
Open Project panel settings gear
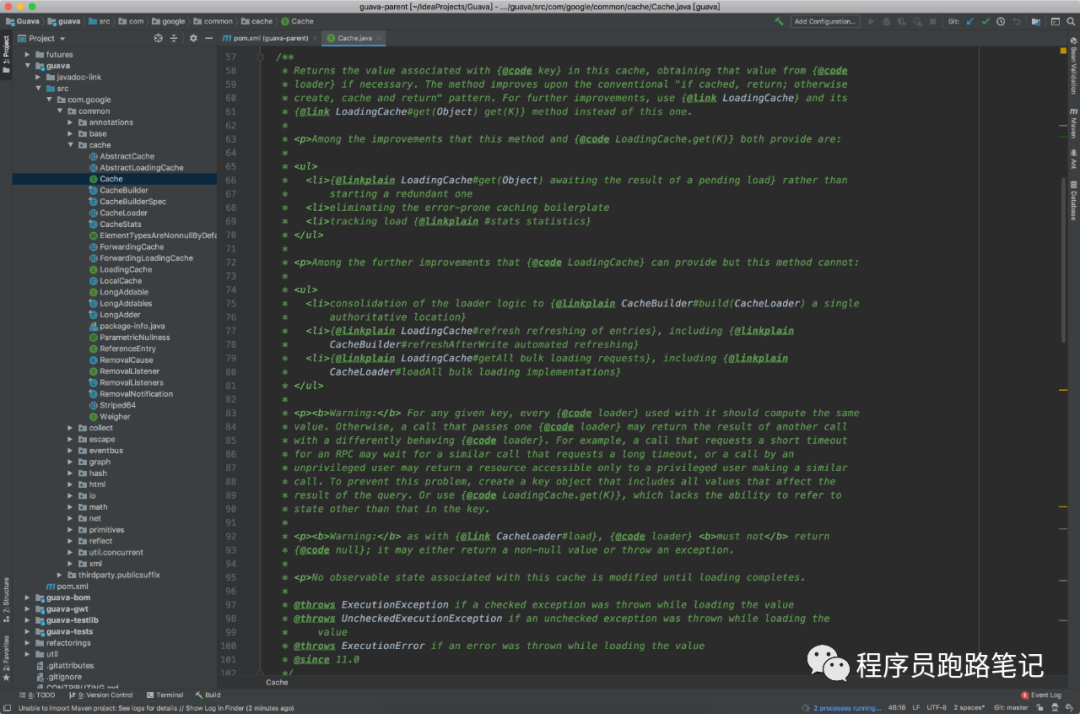193,39
